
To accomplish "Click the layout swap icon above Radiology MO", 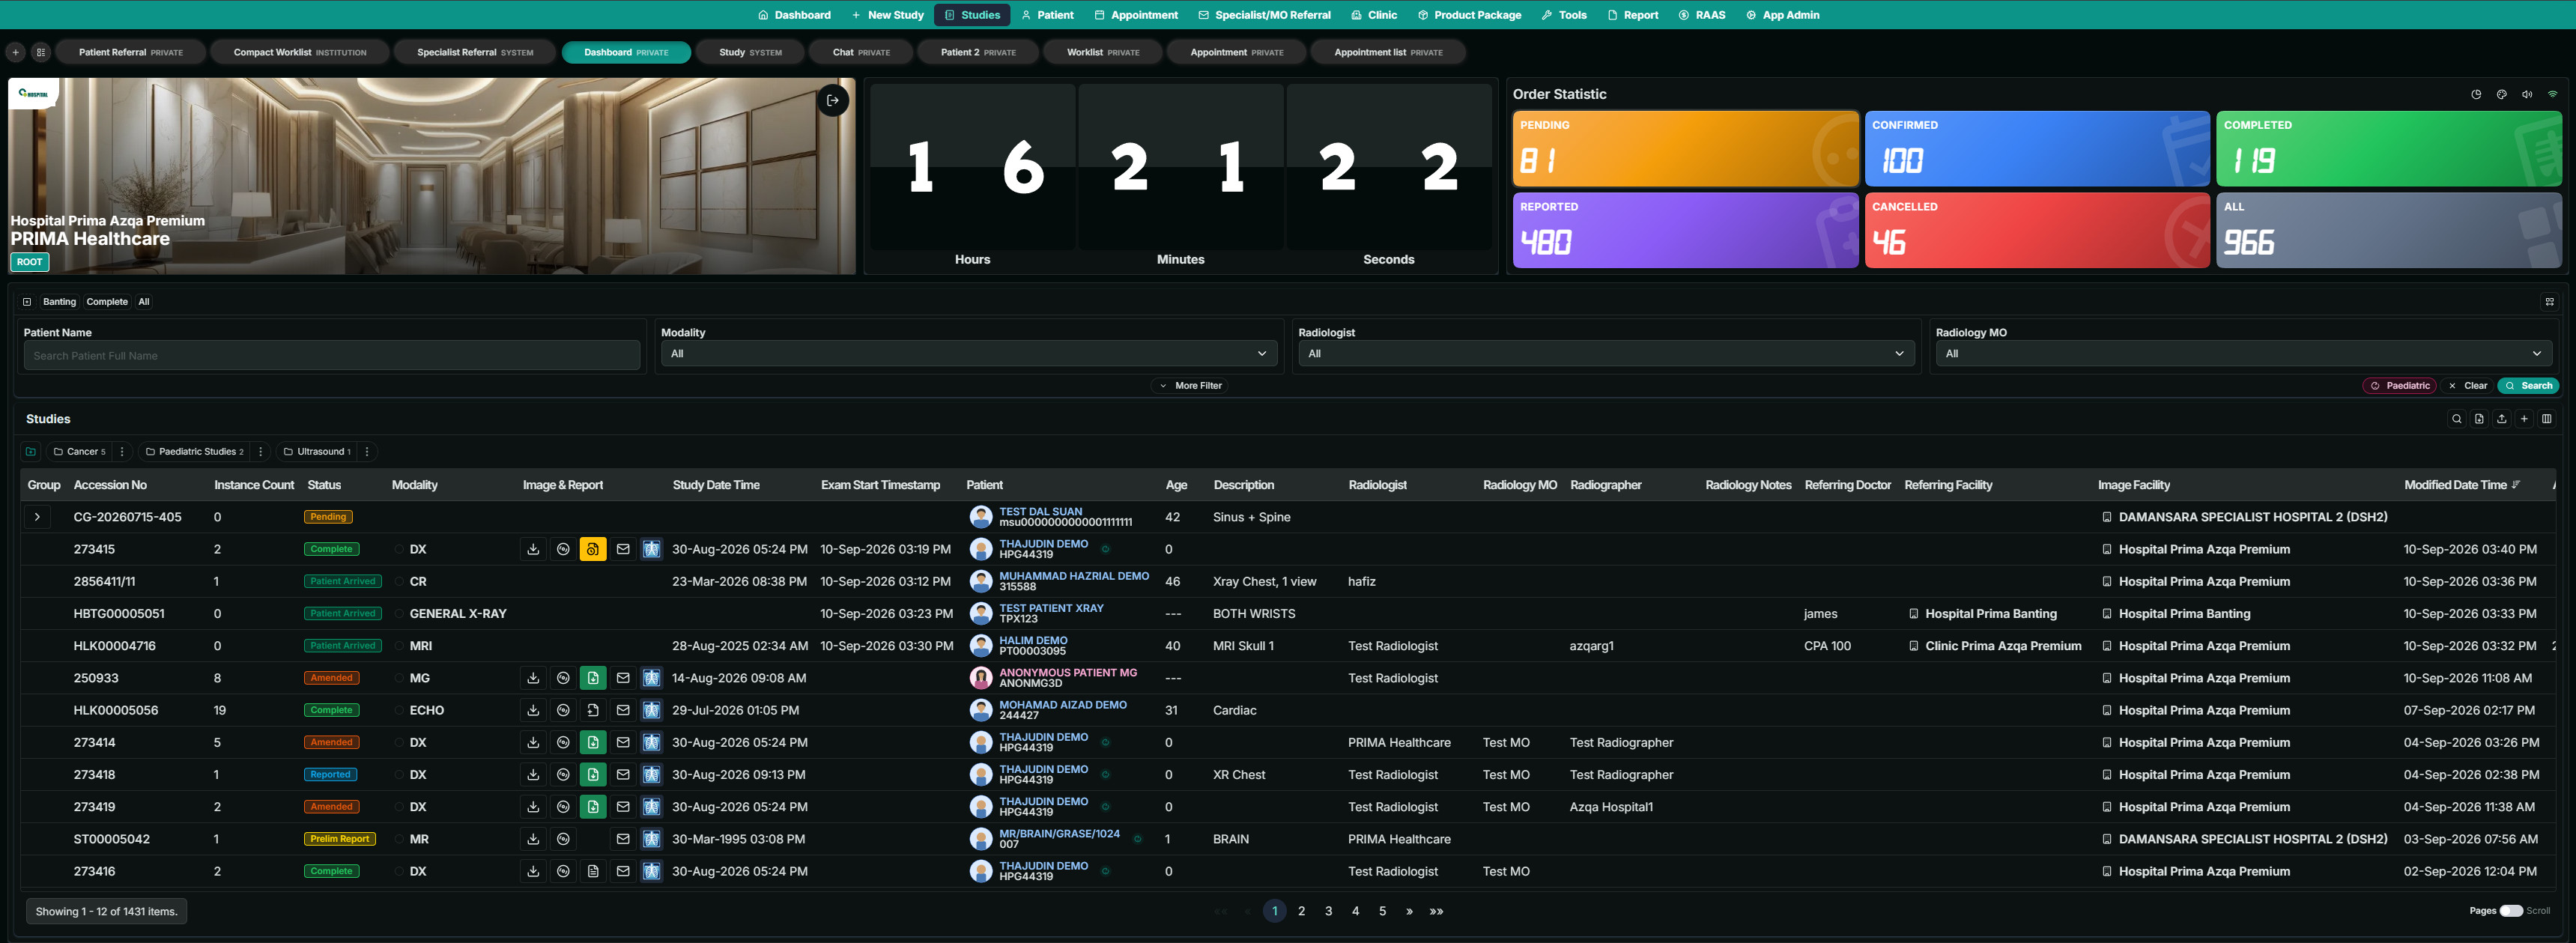I will [x=2549, y=301].
